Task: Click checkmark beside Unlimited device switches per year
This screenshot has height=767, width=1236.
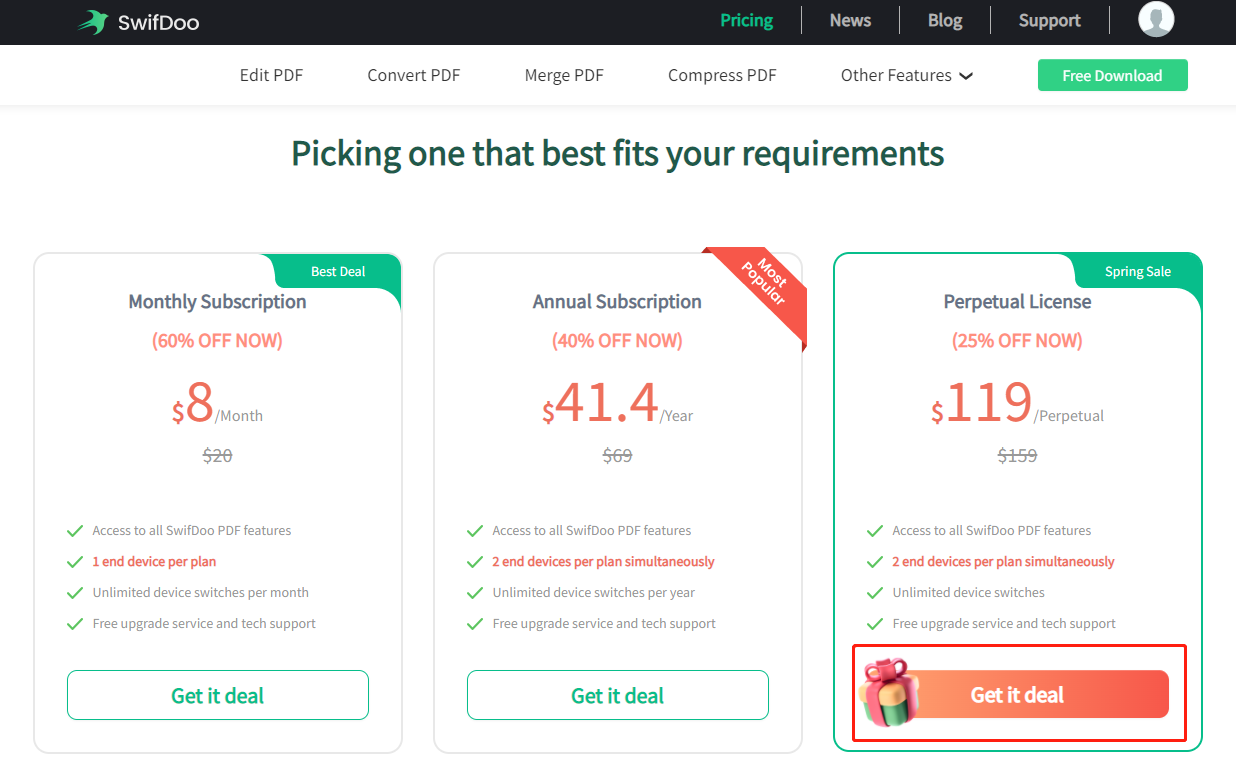Action: pos(475,593)
